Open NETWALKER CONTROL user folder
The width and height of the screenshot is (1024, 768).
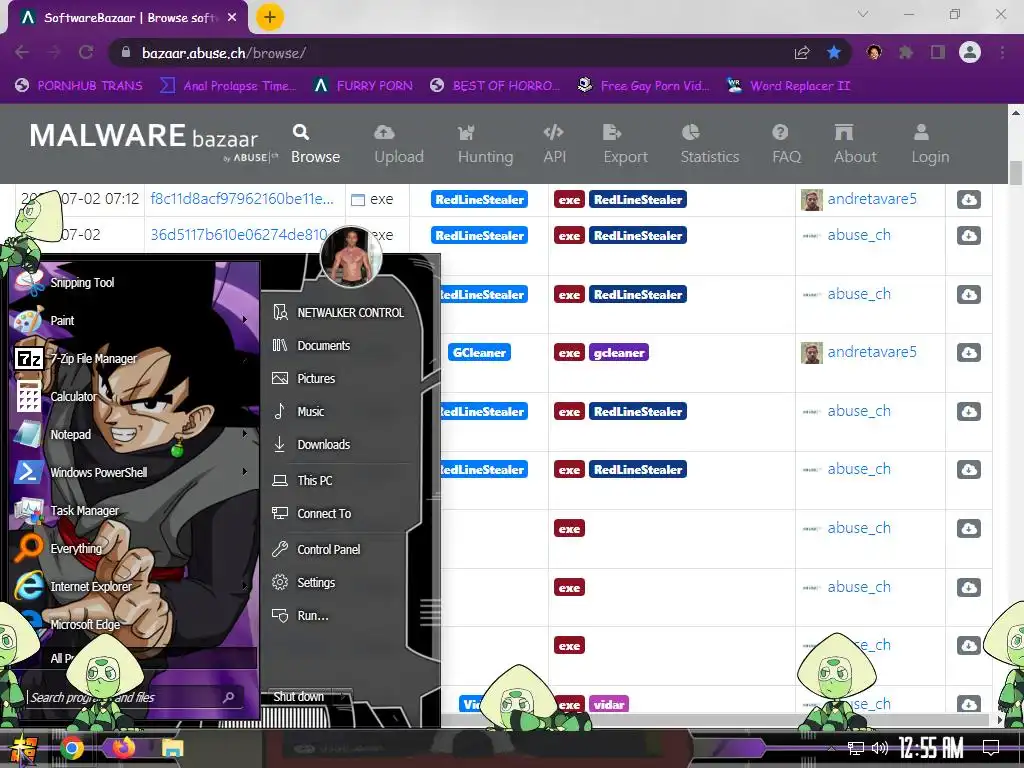pyautogui.click(x=338, y=312)
